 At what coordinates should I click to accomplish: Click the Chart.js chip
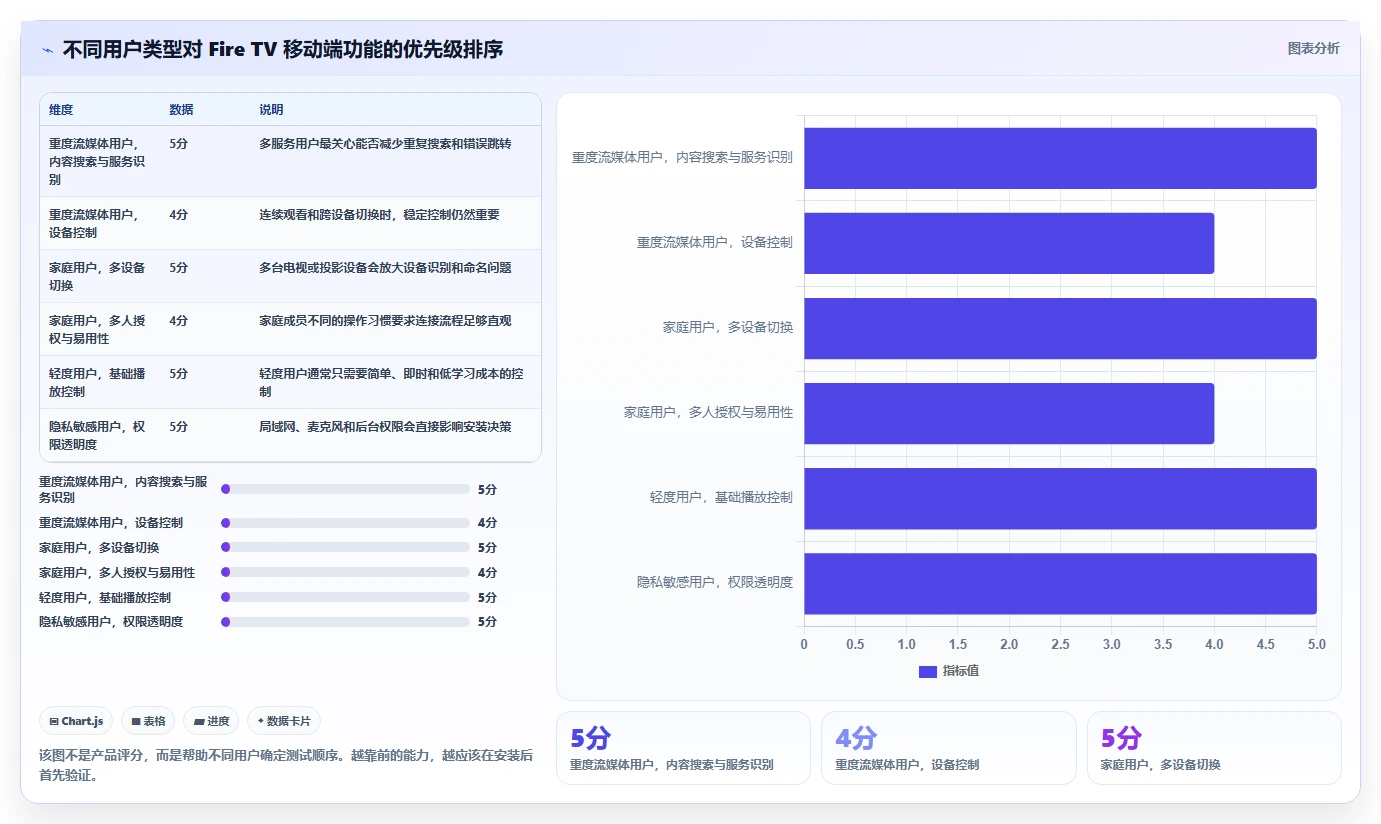click(76, 721)
